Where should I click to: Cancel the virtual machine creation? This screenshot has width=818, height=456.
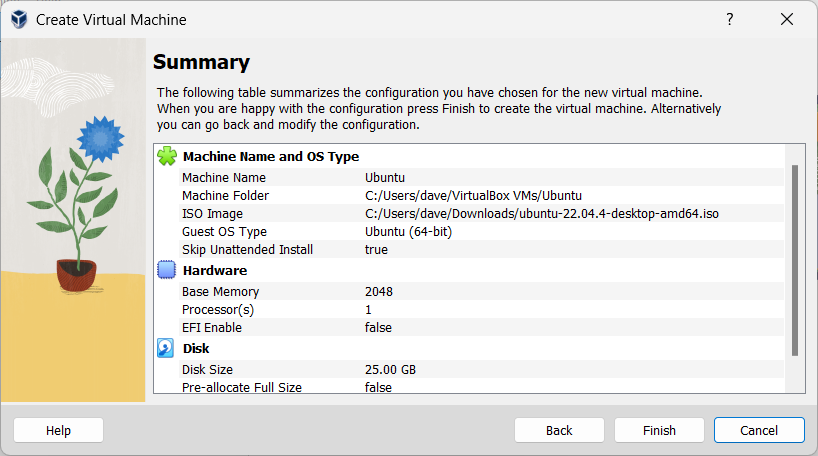(759, 430)
